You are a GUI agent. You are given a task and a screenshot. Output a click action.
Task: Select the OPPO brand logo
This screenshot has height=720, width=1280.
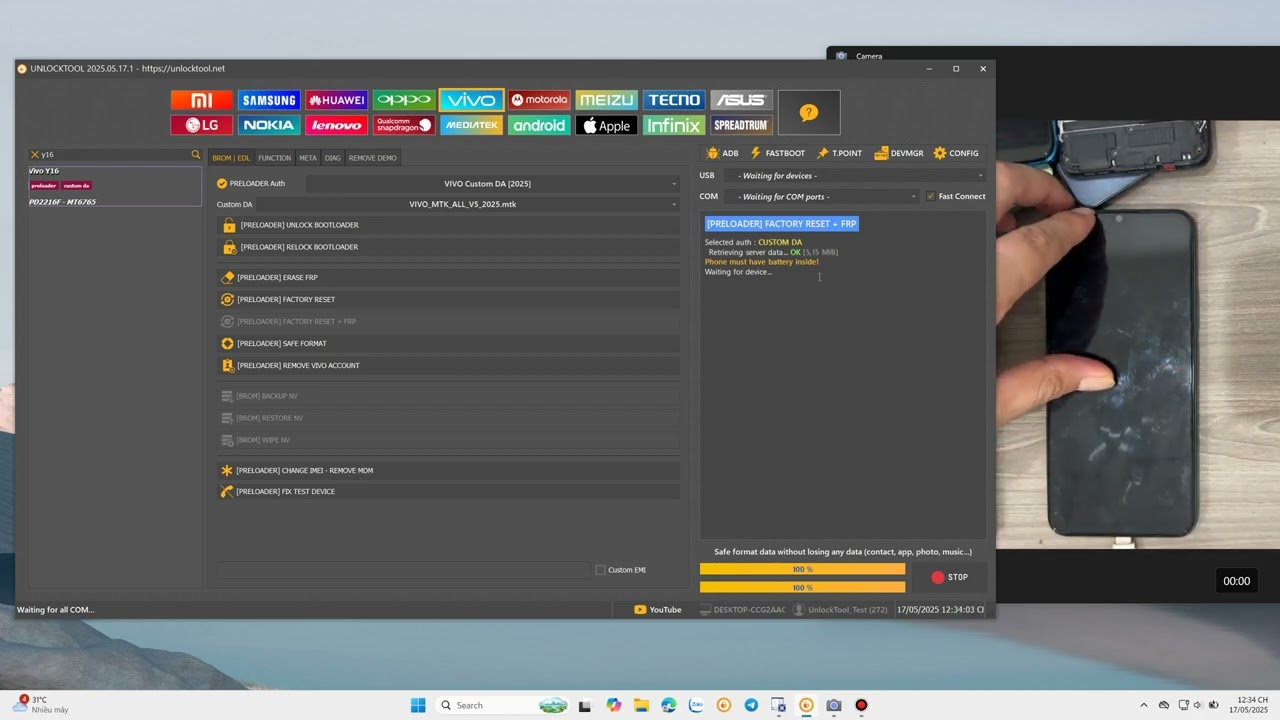pyautogui.click(x=404, y=100)
